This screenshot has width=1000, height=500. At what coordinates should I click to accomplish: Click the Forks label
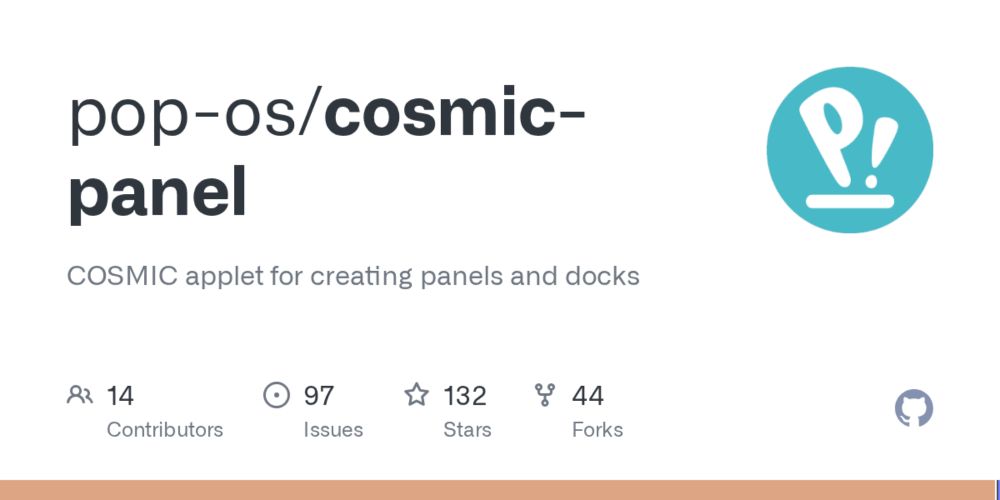click(598, 430)
